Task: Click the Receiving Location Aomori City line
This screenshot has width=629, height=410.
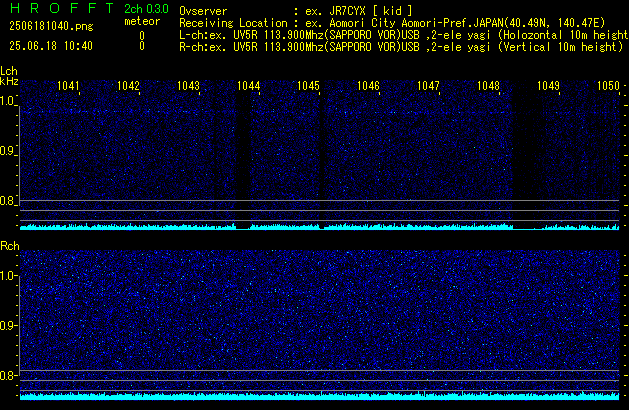Action: point(392,23)
